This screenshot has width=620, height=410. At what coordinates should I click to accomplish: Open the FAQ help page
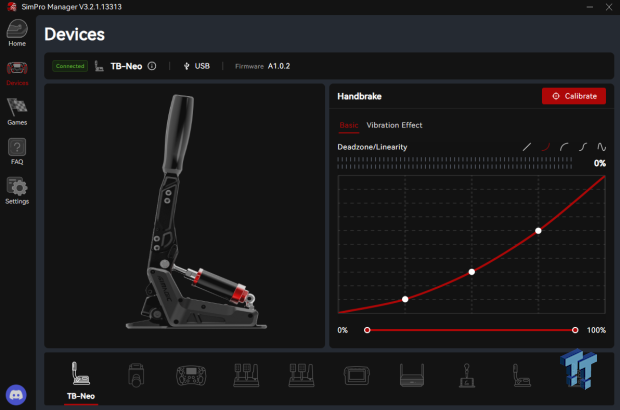(17, 151)
